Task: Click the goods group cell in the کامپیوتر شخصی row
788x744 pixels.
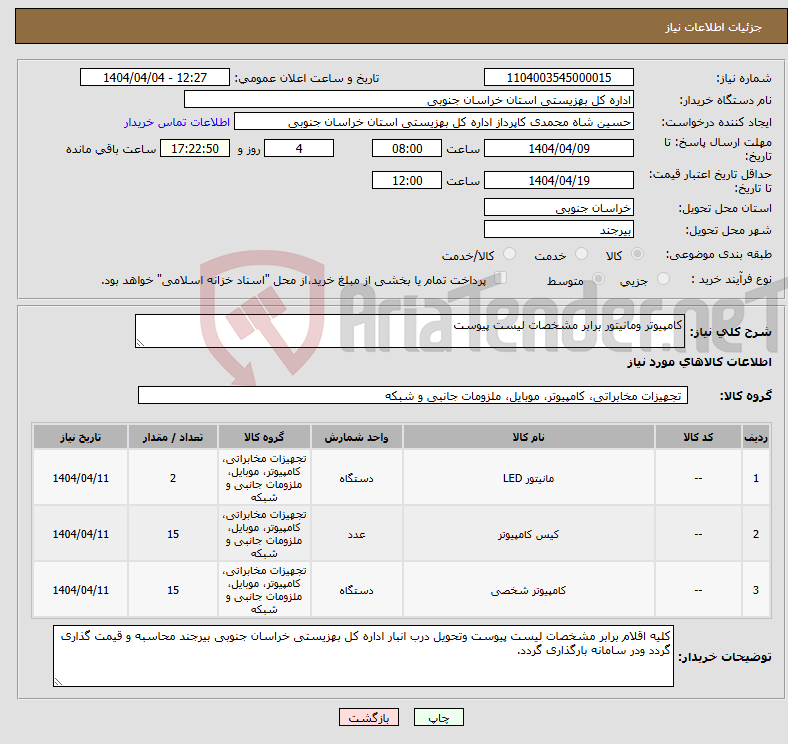Action: (264, 590)
